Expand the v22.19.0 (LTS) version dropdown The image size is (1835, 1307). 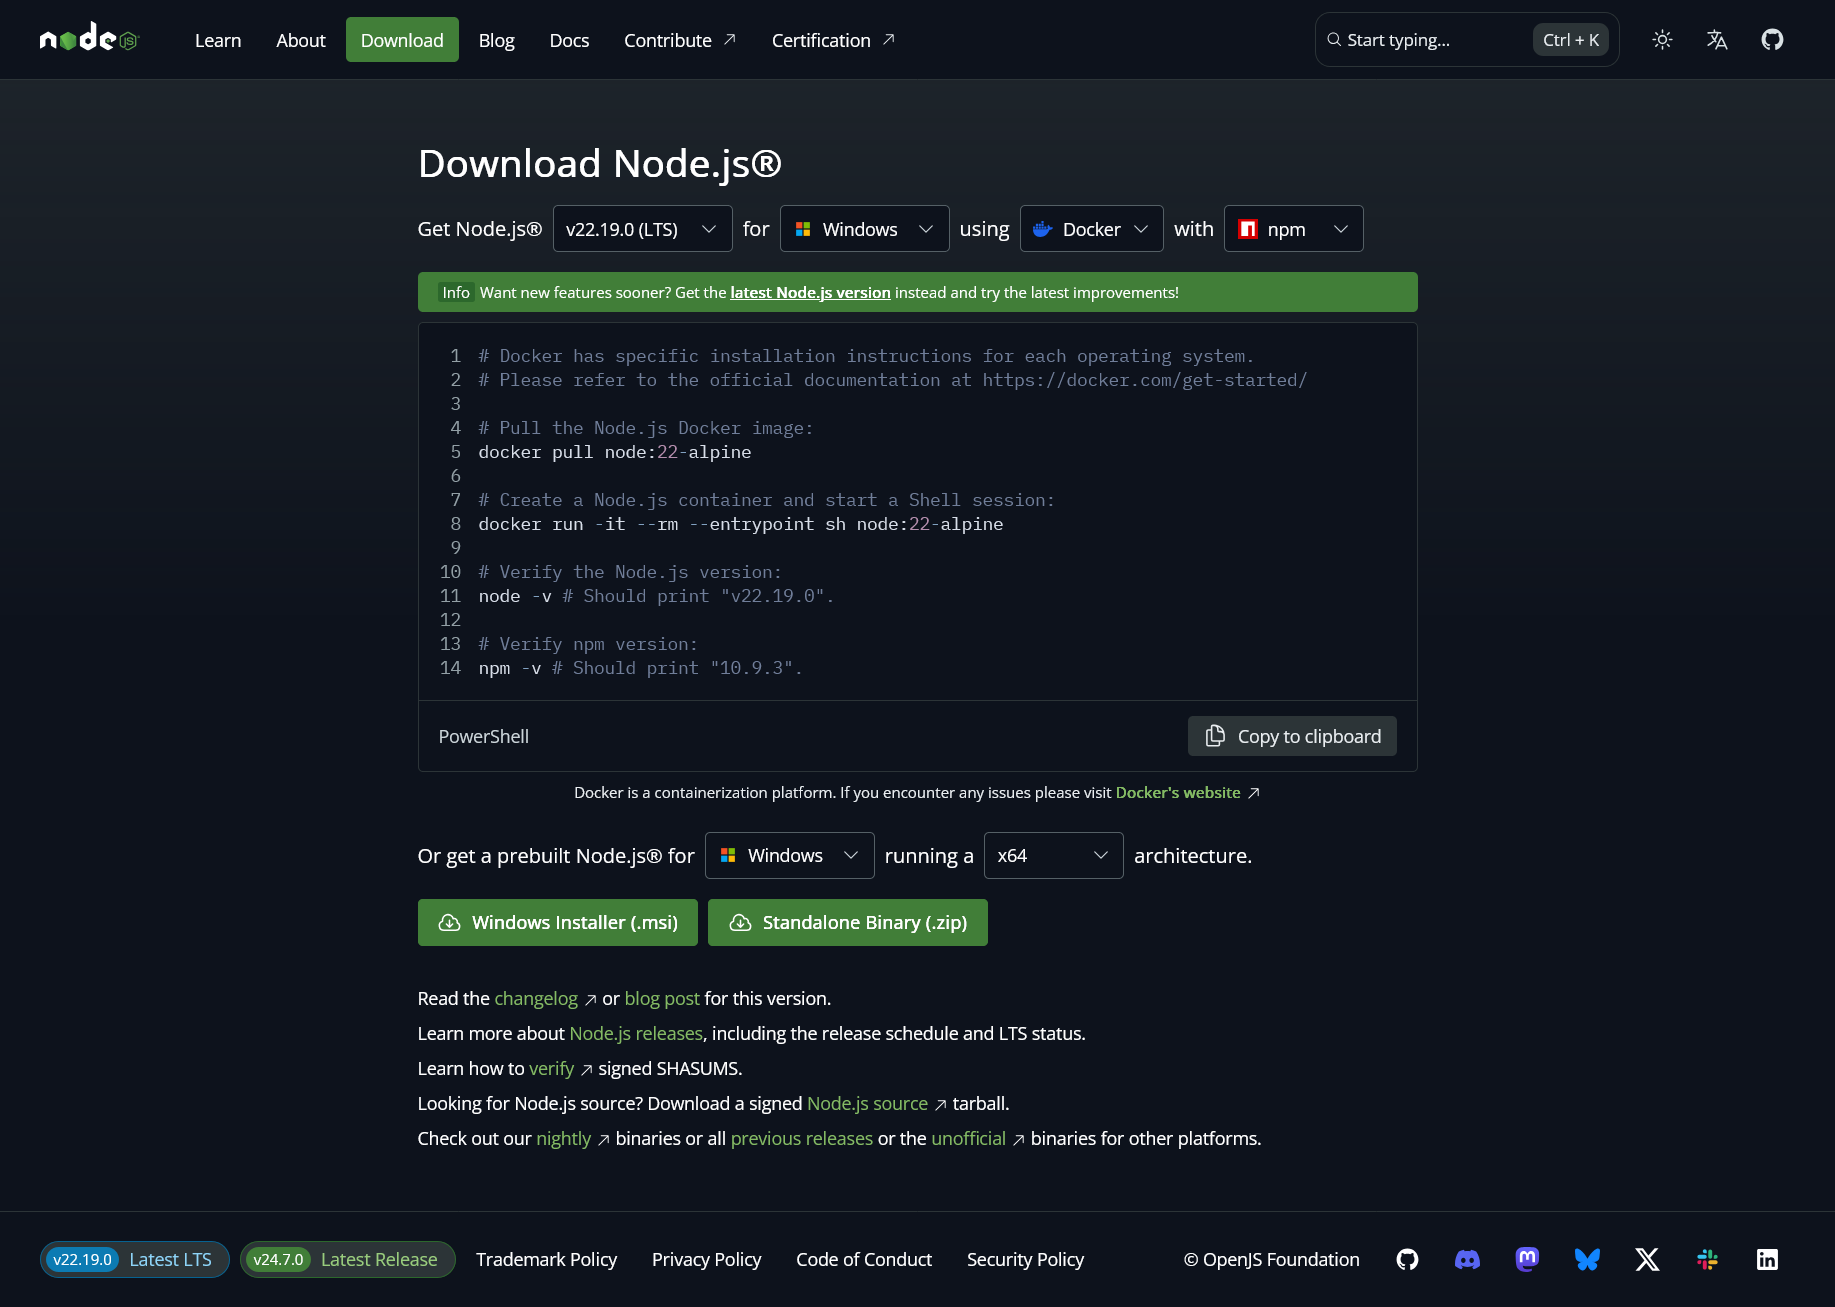pyautogui.click(x=642, y=229)
